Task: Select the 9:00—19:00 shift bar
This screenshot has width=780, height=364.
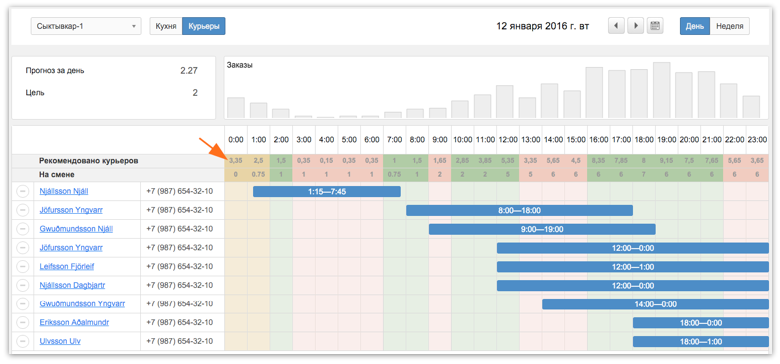Action: pyautogui.click(x=542, y=229)
